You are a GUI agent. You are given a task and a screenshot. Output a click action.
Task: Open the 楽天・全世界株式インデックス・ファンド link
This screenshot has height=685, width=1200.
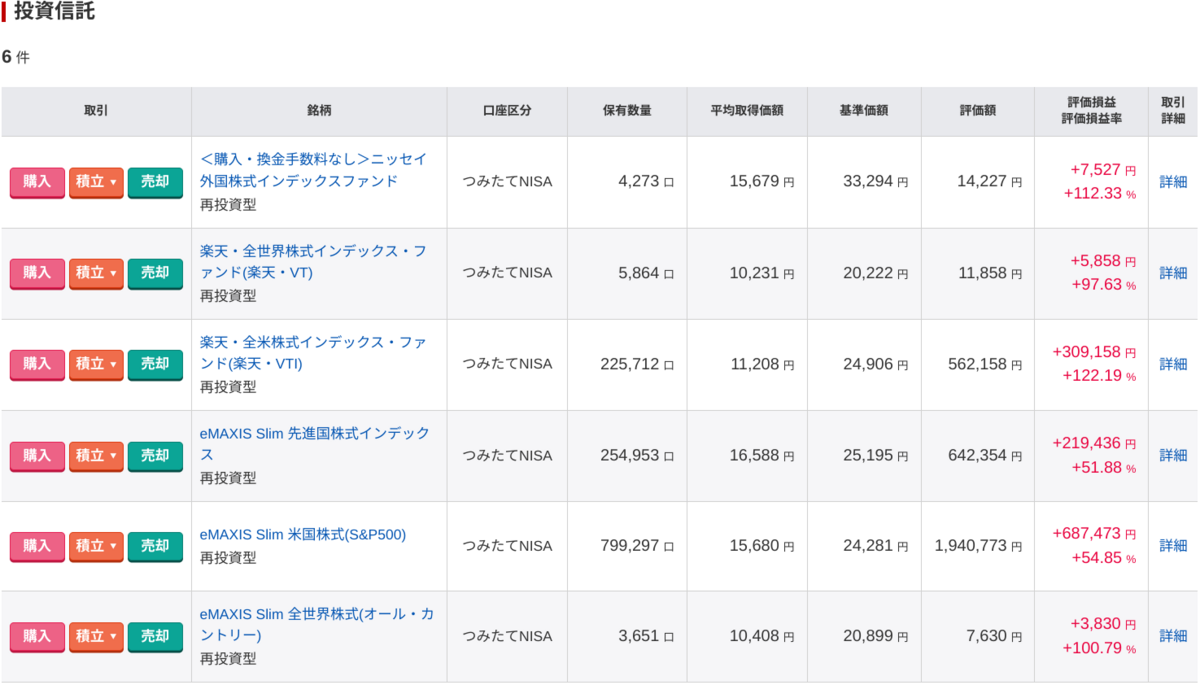314,261
